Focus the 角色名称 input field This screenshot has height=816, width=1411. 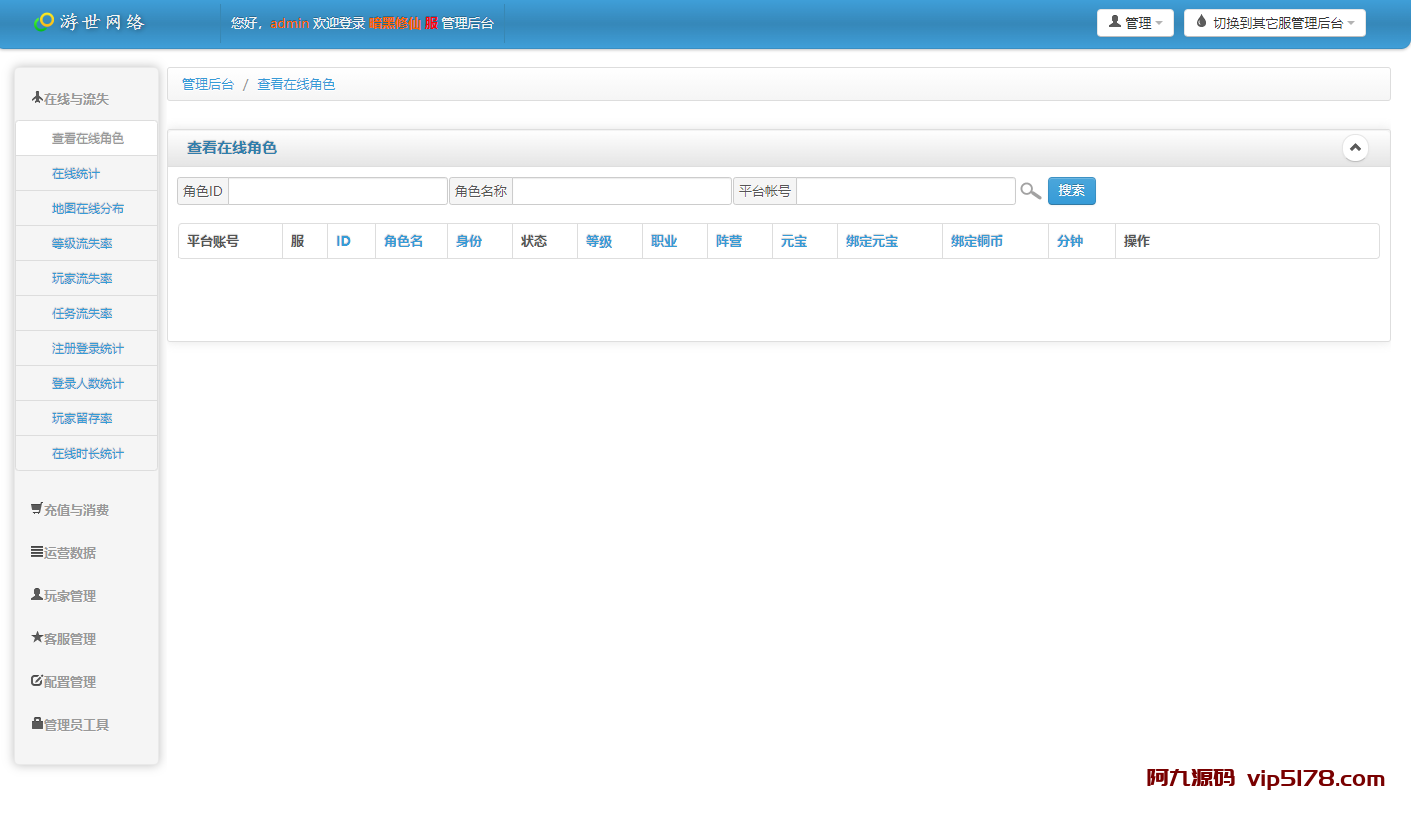pyautogui.click(x=622, y=191)
